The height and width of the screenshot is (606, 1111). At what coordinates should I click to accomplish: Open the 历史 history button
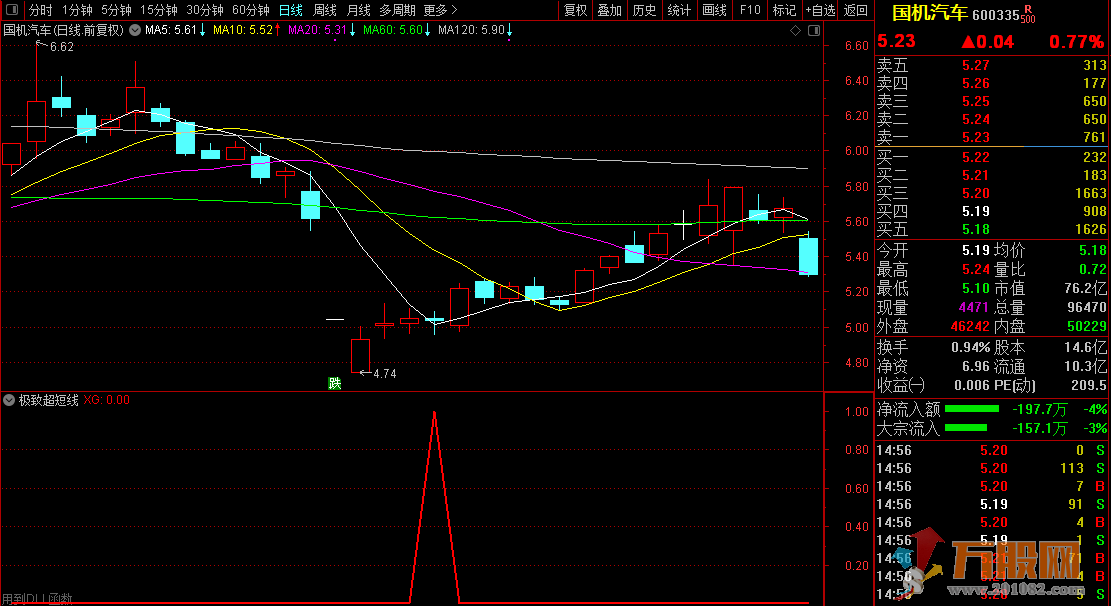click(644, 10)
